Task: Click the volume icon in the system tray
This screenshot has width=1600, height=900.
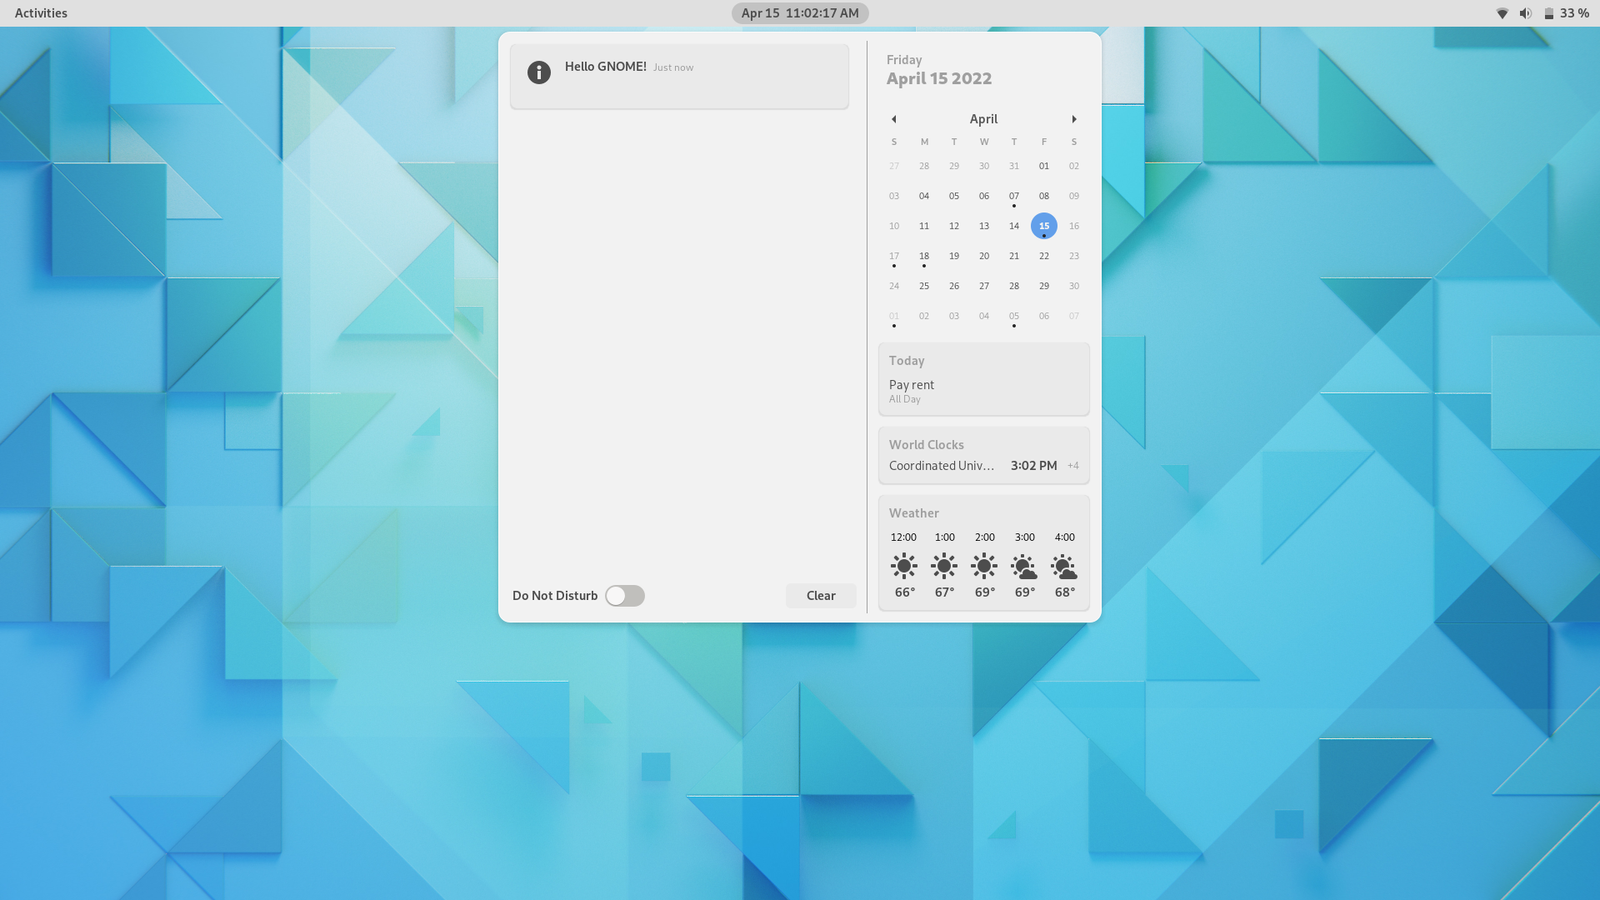Action: click(1525, 13)
